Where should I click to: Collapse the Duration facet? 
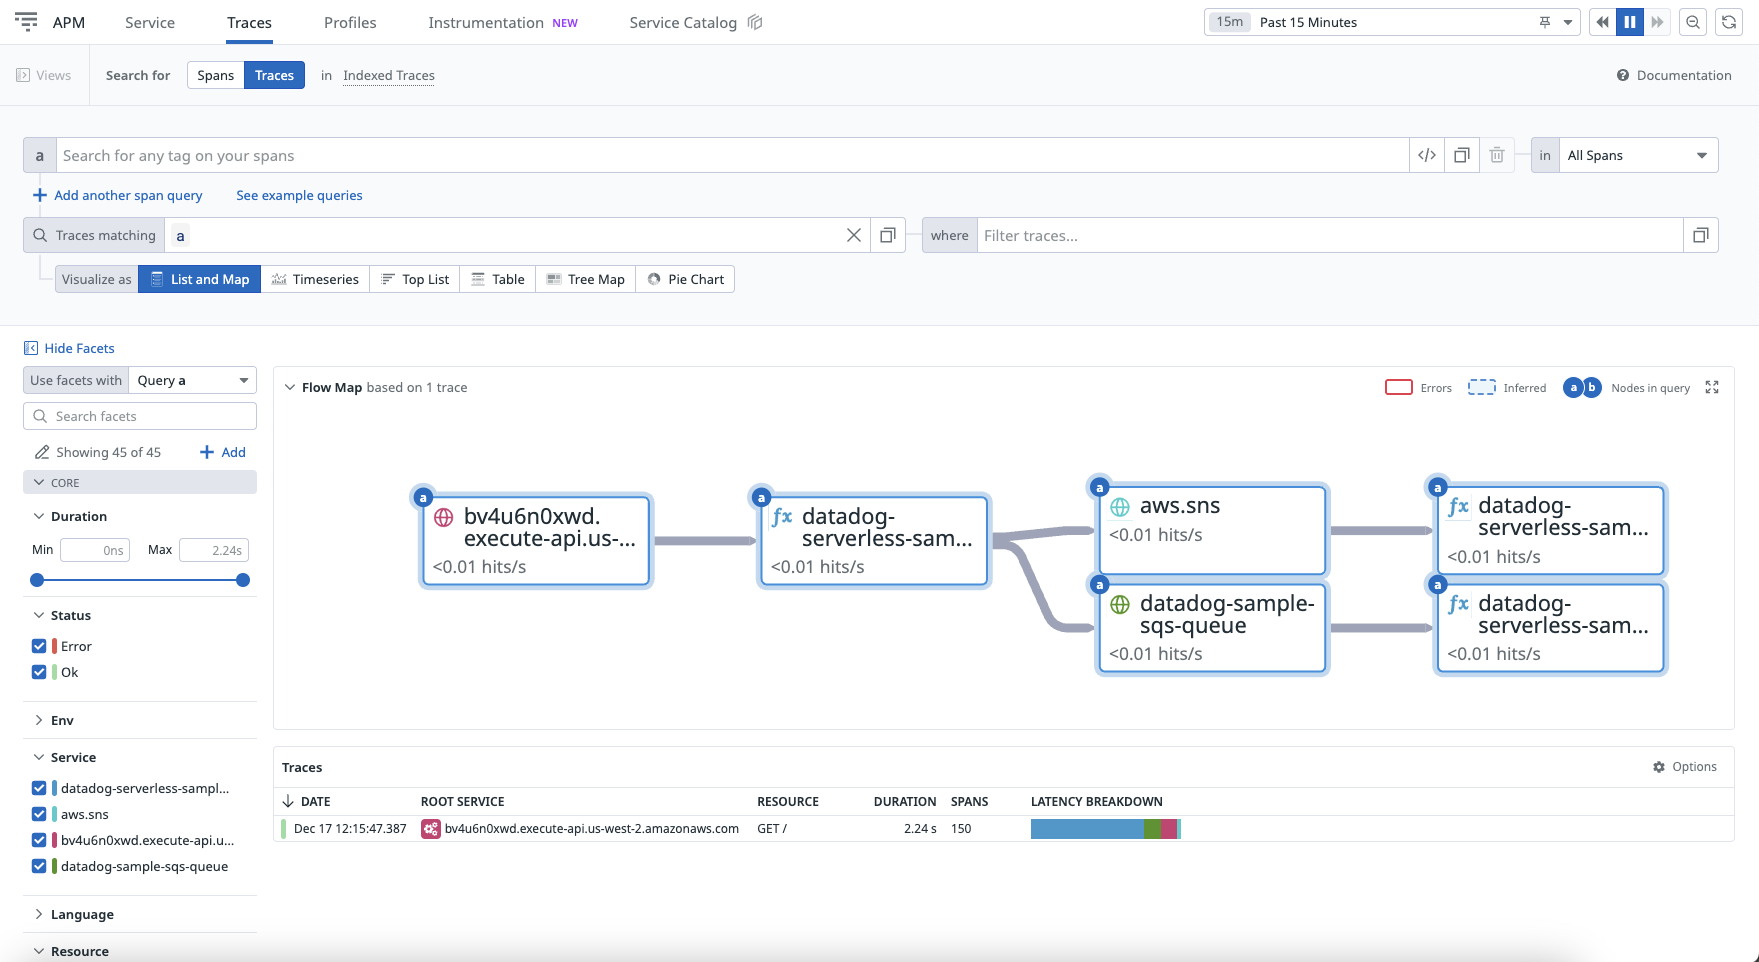pos(38,516)
